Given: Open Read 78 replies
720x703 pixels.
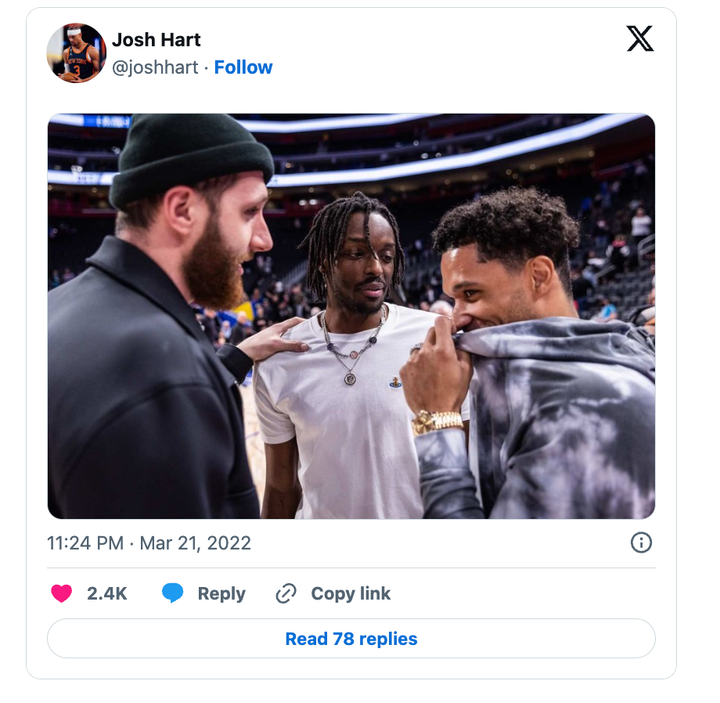Looking at the screenshot, I should (x=351, y=639).
